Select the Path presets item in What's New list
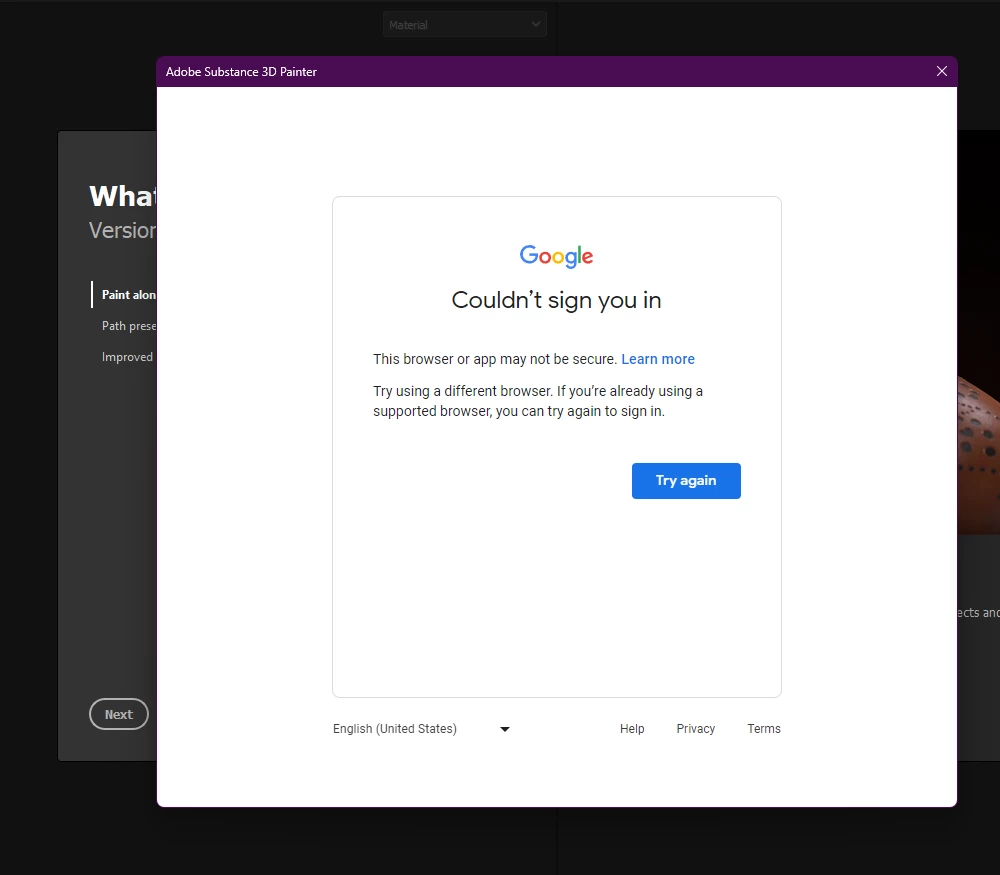Viewport: 1000px width, 875px height. [129, 326]
